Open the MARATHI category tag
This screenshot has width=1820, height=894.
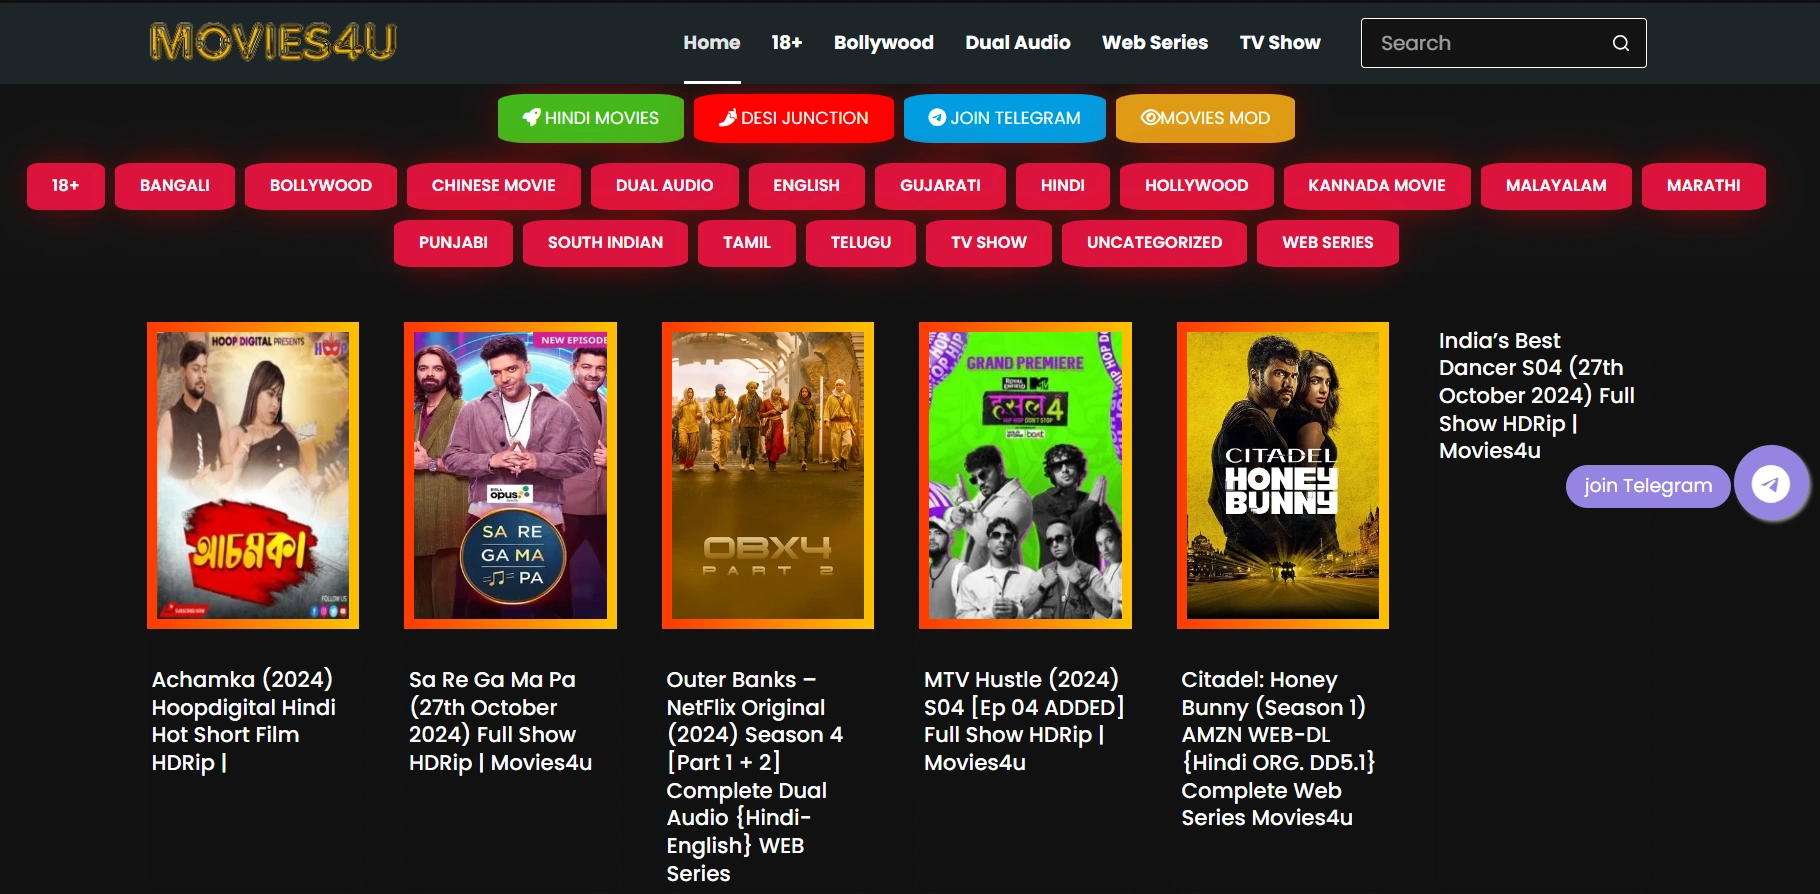(x=1704, y=186)
